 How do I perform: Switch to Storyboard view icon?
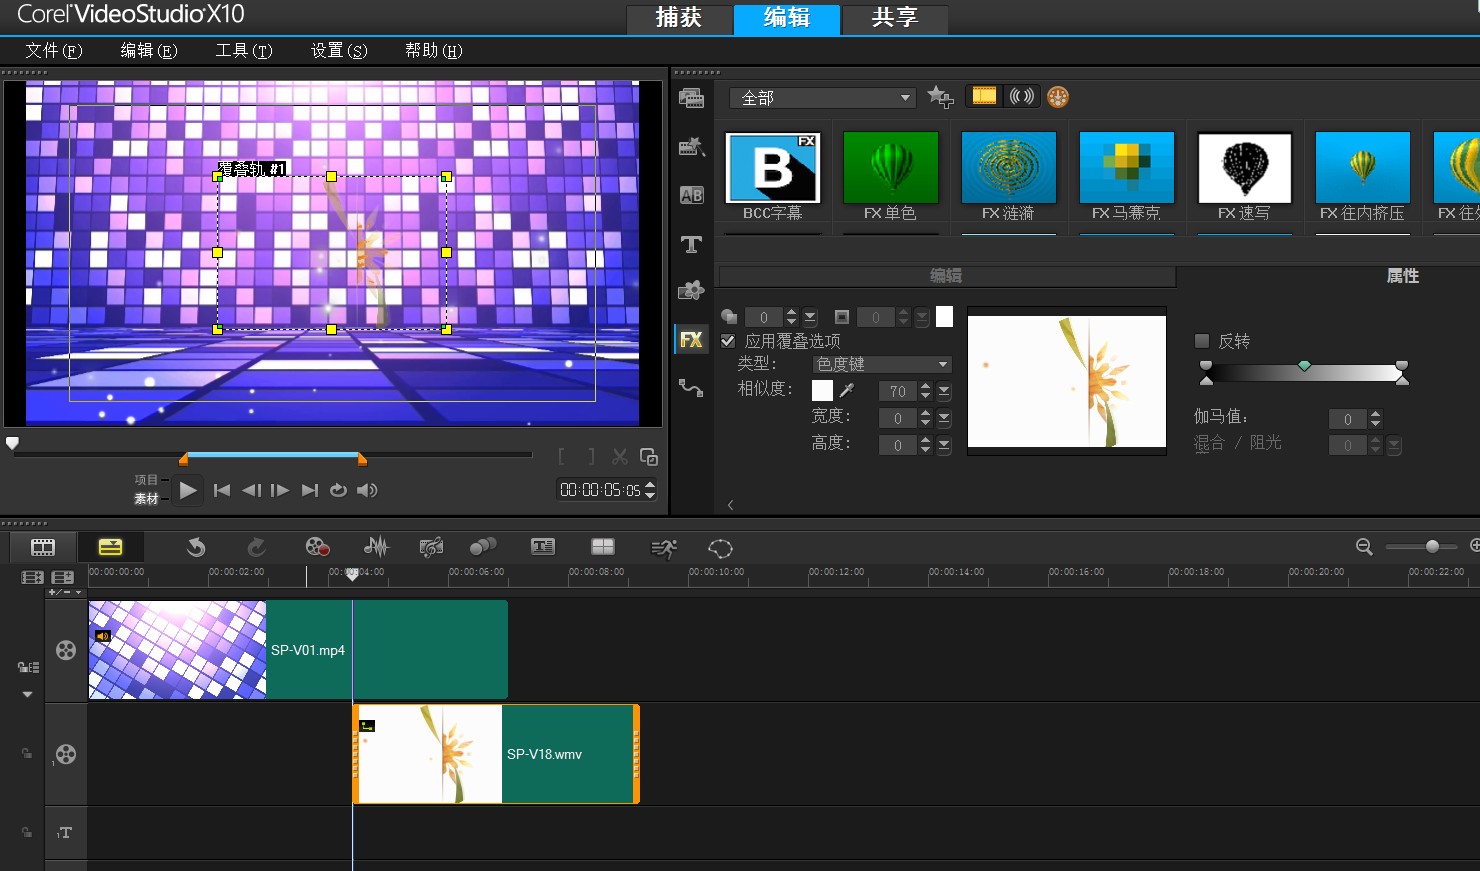click(x=43, y=547)
